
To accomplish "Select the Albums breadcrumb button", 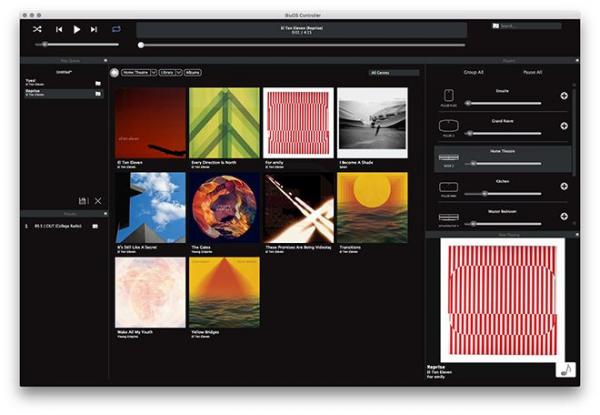I will (192, 72).
